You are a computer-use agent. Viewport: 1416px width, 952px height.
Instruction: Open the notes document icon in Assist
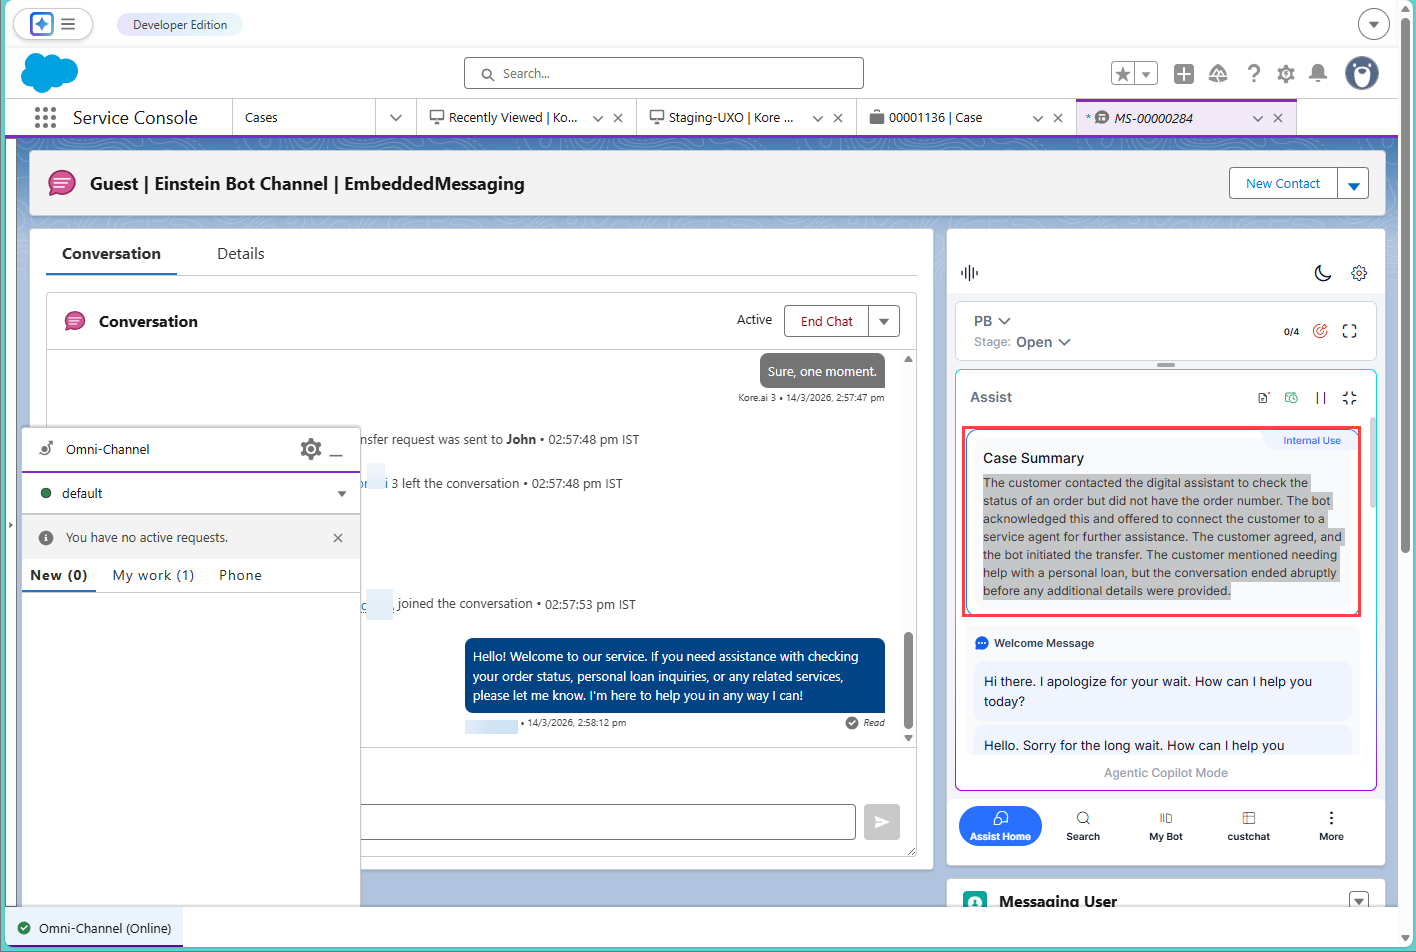[x=1263, y=398]
